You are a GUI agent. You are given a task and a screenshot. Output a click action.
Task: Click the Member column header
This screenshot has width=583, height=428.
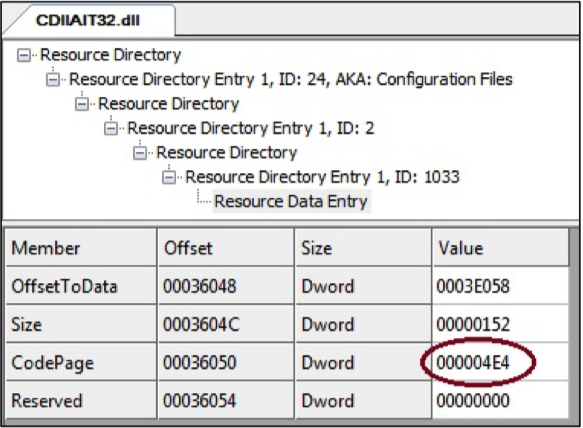pos(81,247)
